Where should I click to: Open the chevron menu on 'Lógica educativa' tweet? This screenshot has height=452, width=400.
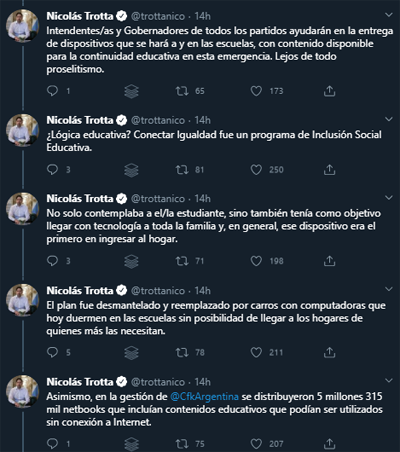pos(389,119)
